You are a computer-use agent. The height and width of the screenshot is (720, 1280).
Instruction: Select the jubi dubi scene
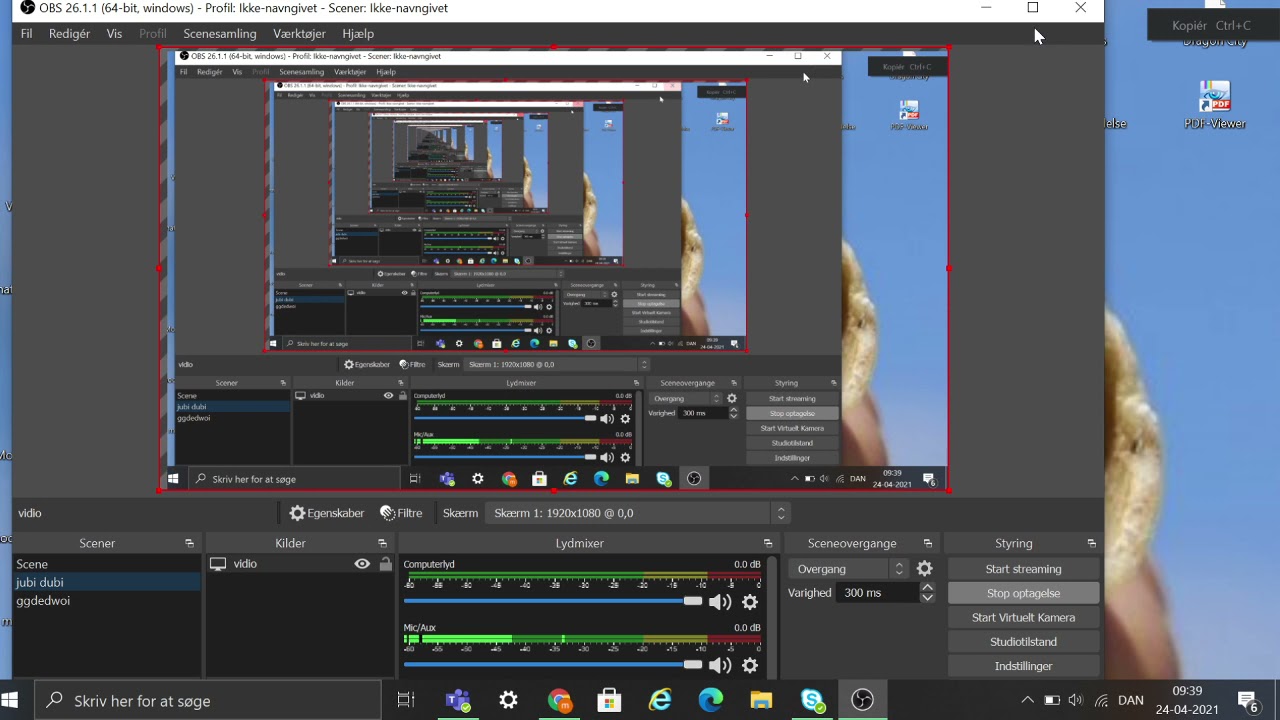107,582
